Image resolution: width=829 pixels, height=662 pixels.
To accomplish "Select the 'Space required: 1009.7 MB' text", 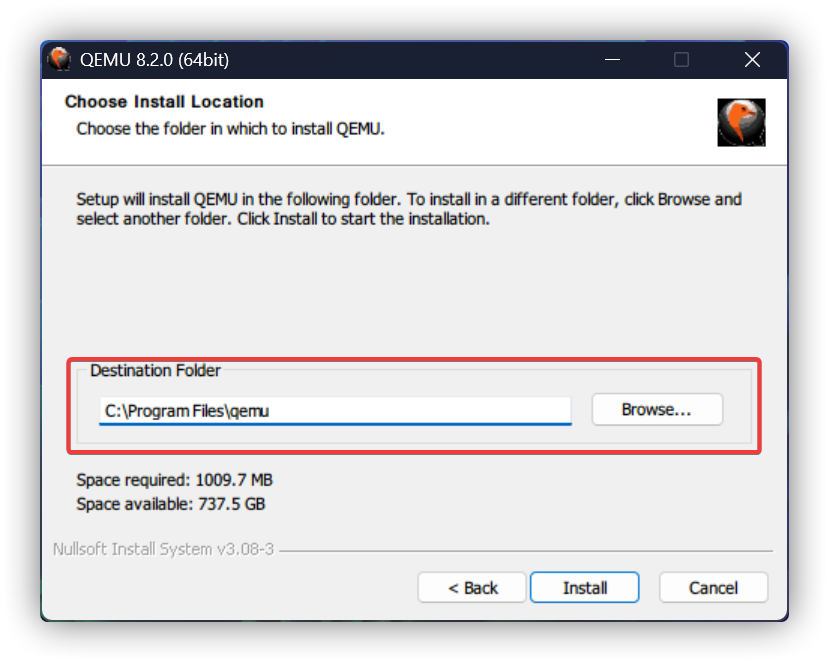I will tap(174, 480).
